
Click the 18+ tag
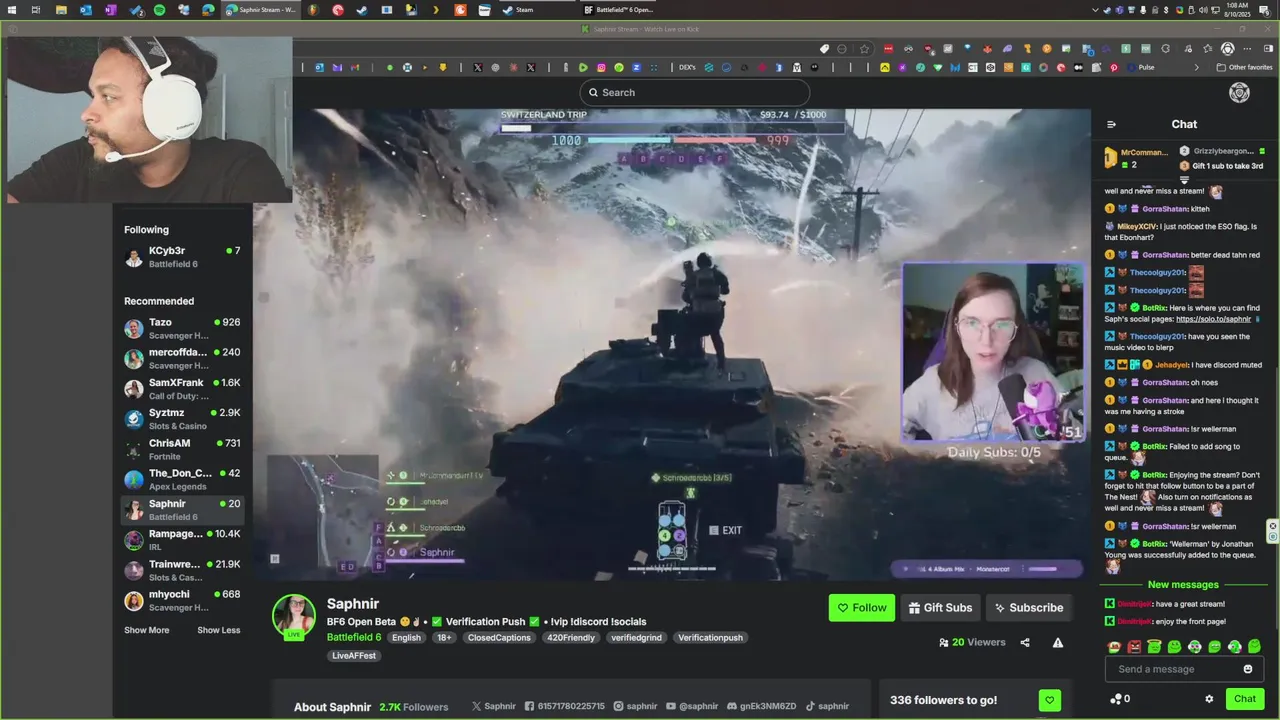pos(444,638)
